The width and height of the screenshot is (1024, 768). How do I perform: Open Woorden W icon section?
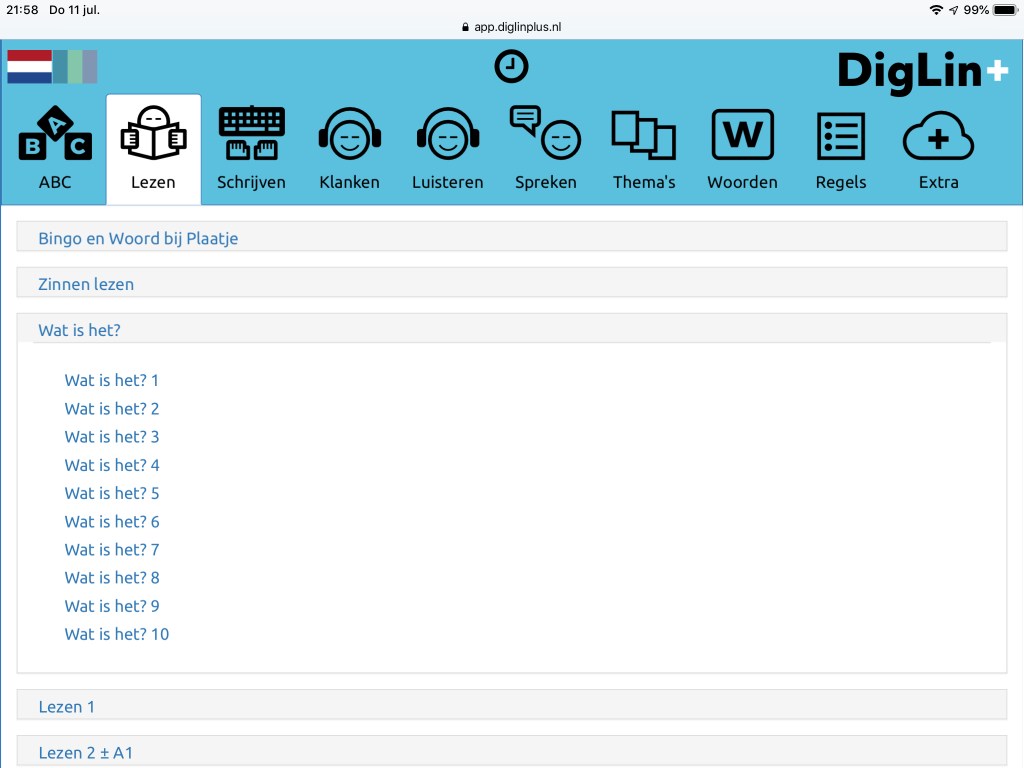pos(742,148)
